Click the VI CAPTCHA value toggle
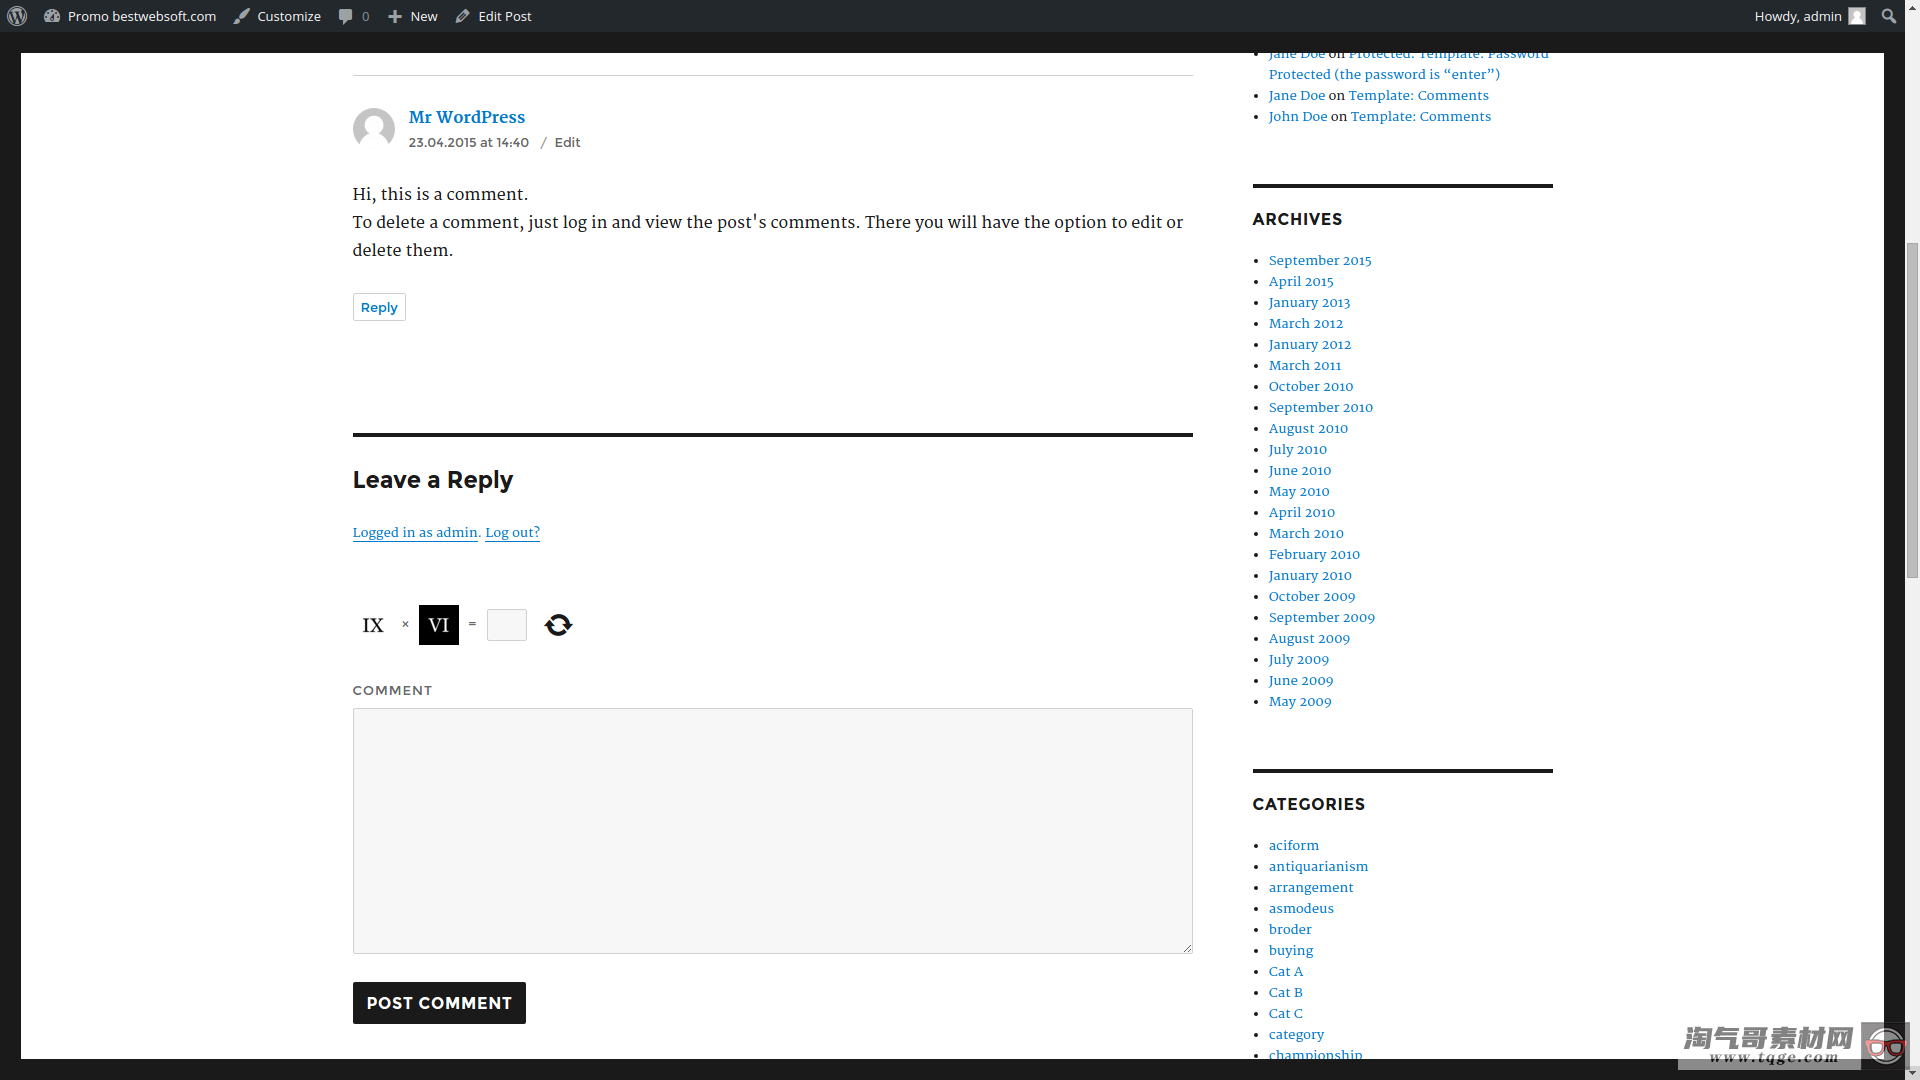Screen dimensions: 1920x1080 tap(439, 624)
